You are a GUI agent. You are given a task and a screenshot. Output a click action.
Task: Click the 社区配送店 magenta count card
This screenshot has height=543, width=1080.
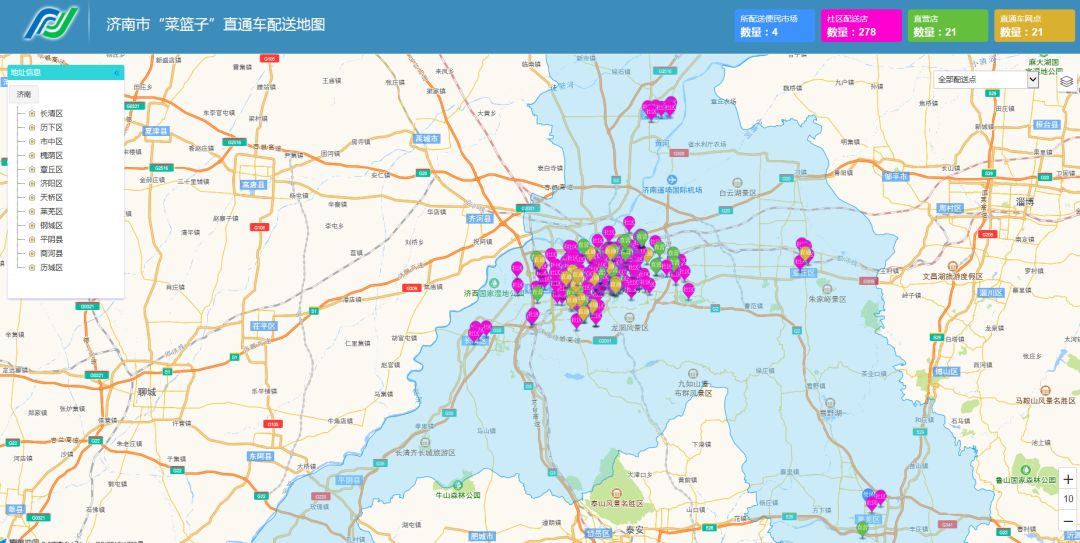tap(862, 25)
